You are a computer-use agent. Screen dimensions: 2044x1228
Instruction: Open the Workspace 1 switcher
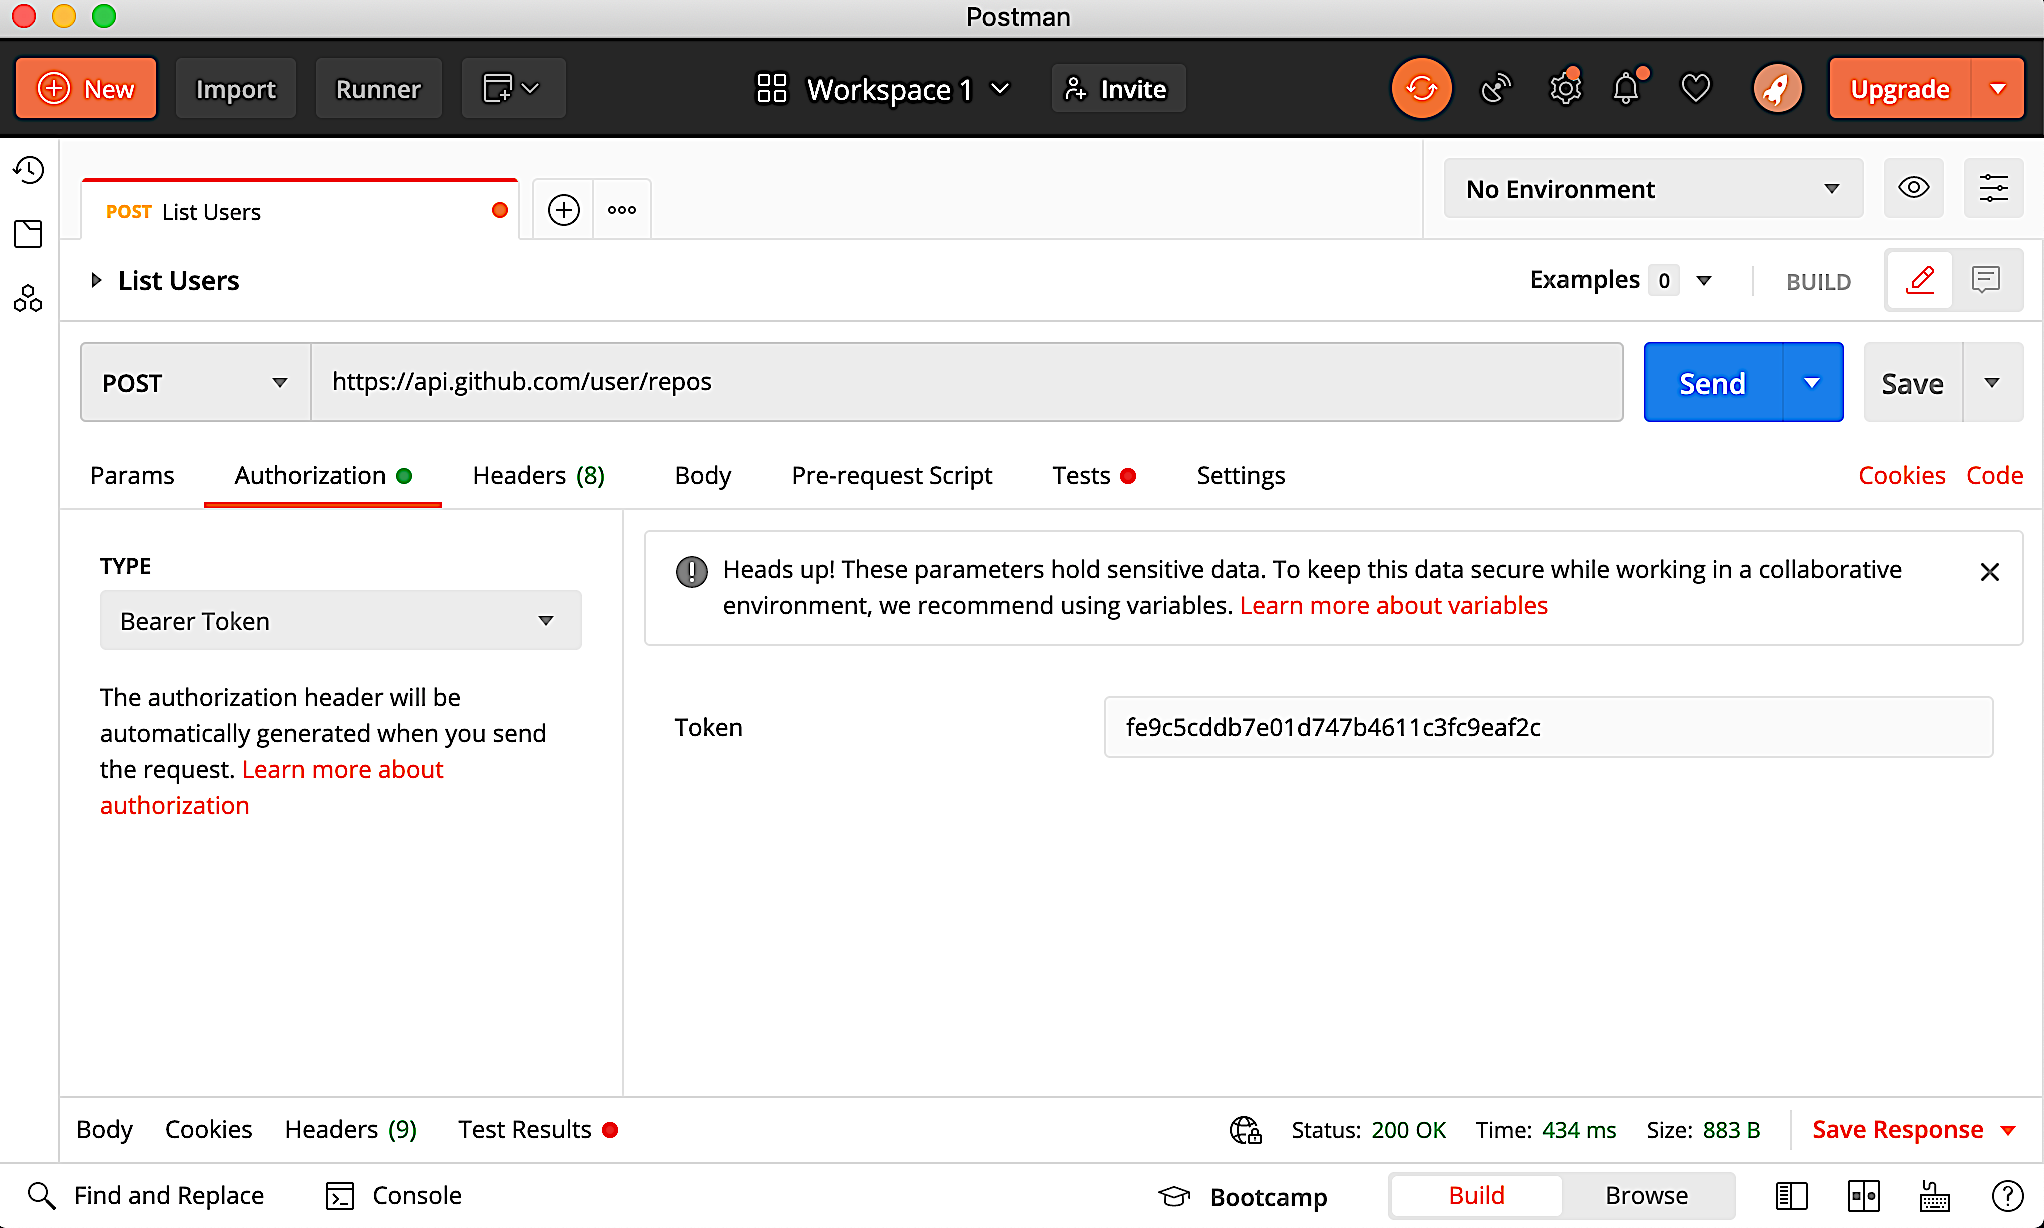point(883,89)
